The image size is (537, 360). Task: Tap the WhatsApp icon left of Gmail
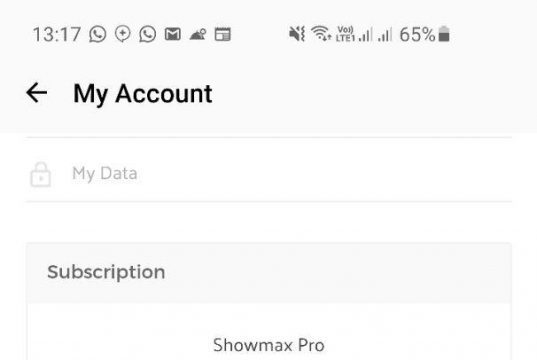click(148, 34)
